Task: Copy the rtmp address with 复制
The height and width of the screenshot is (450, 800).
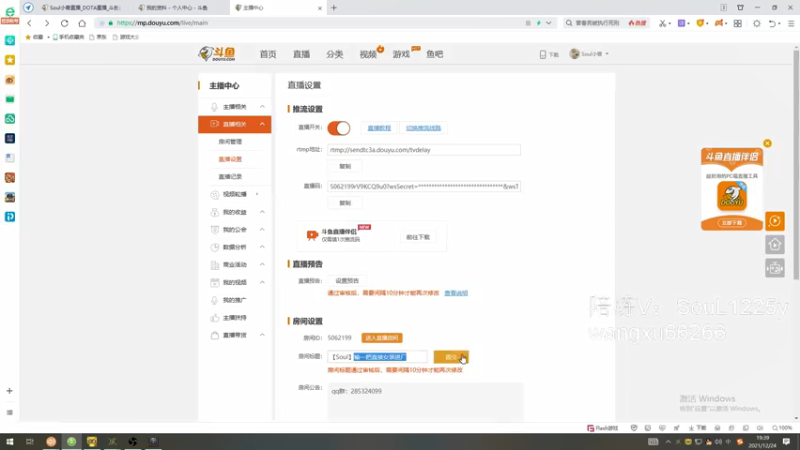Action: tap(345, 166)
